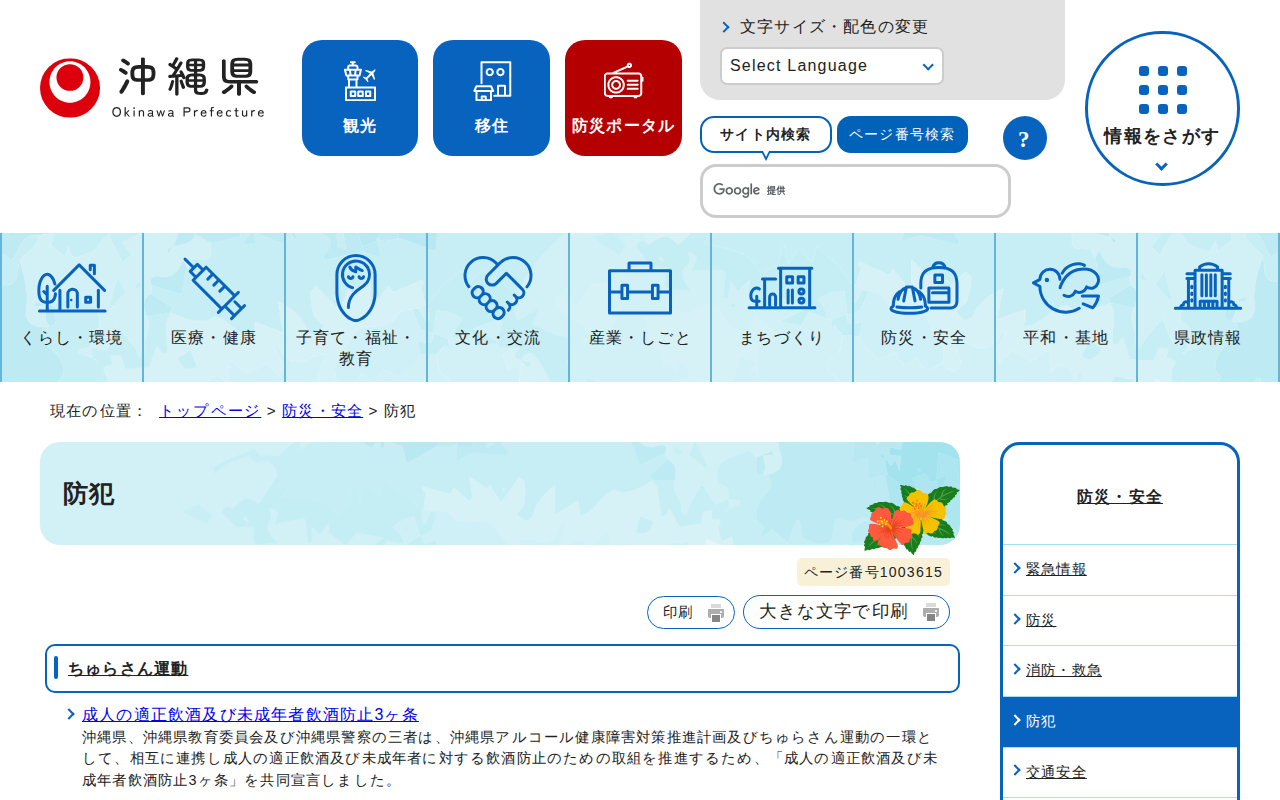Click the page number ページ番号1003615 label
This screenshot has width=1280, height=800.
click(873, 572)
